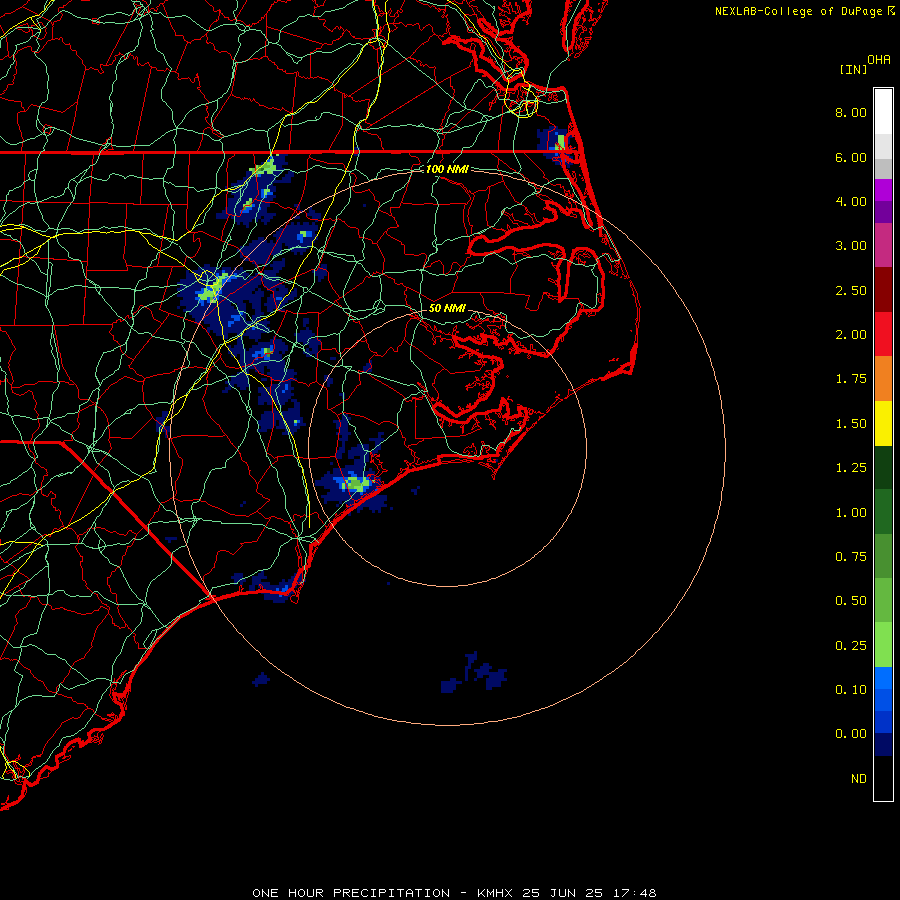Click the 2.00 legend value
This screenshot has width=900, height=900.
[x=851, y=335]
